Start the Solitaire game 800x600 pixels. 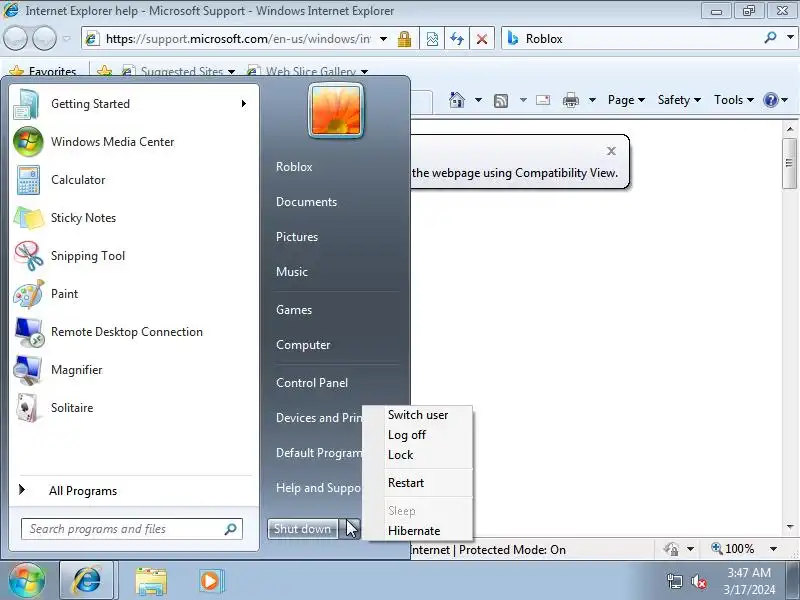point(133,408)
